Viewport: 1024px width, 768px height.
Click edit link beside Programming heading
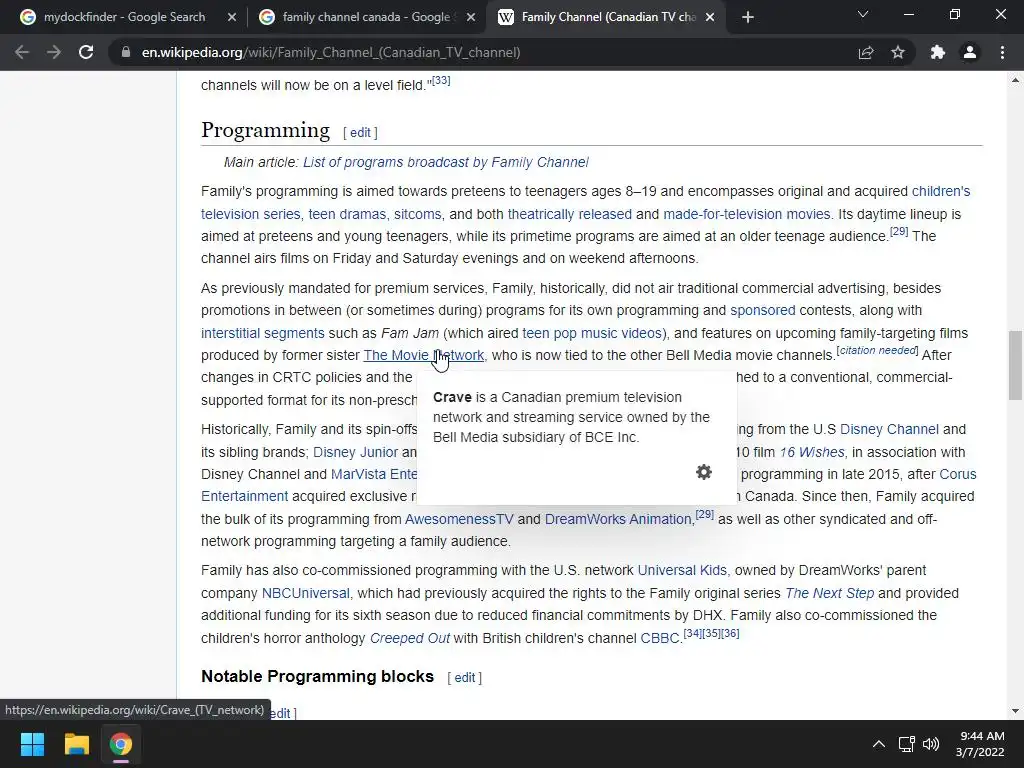[360, 133]
